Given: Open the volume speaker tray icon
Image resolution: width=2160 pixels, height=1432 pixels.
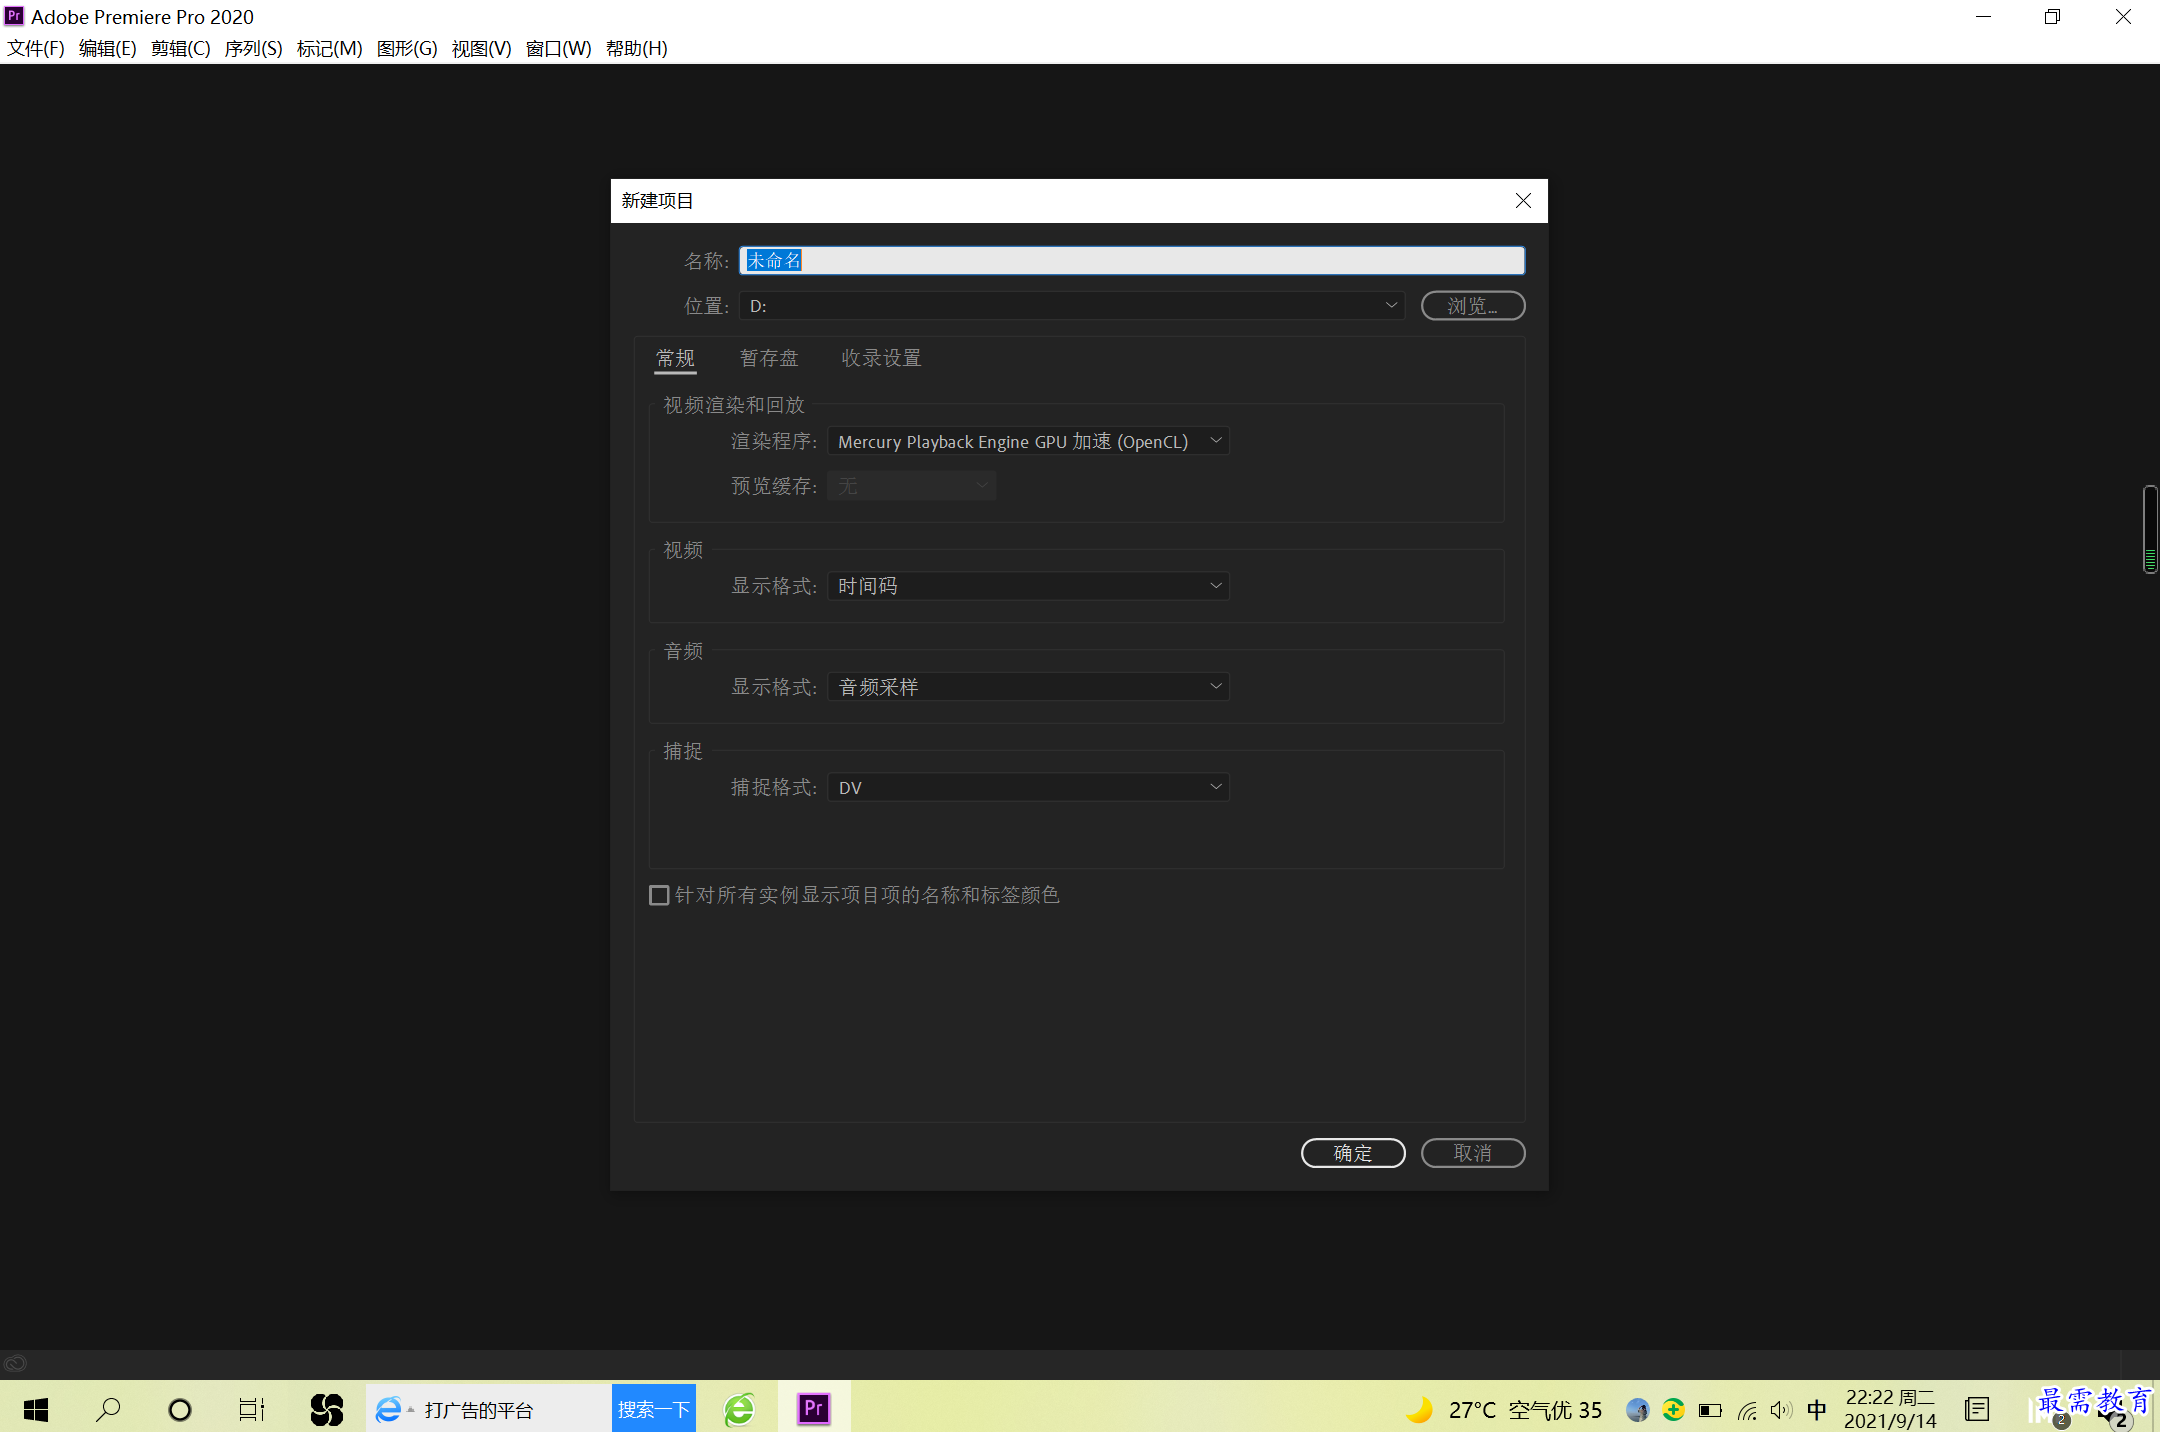Looking at the screenshot, I should click(x=1781, y=1410).
